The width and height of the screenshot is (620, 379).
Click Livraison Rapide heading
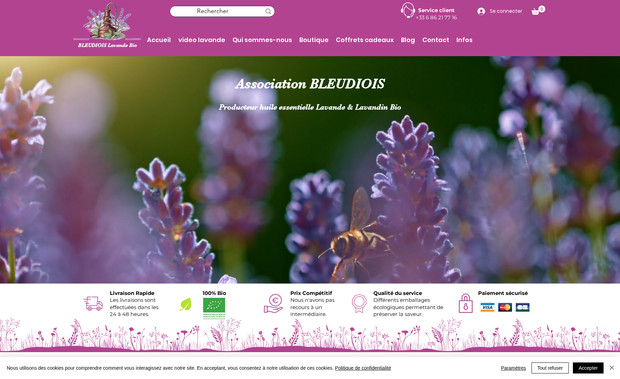(x=132, y=293)
